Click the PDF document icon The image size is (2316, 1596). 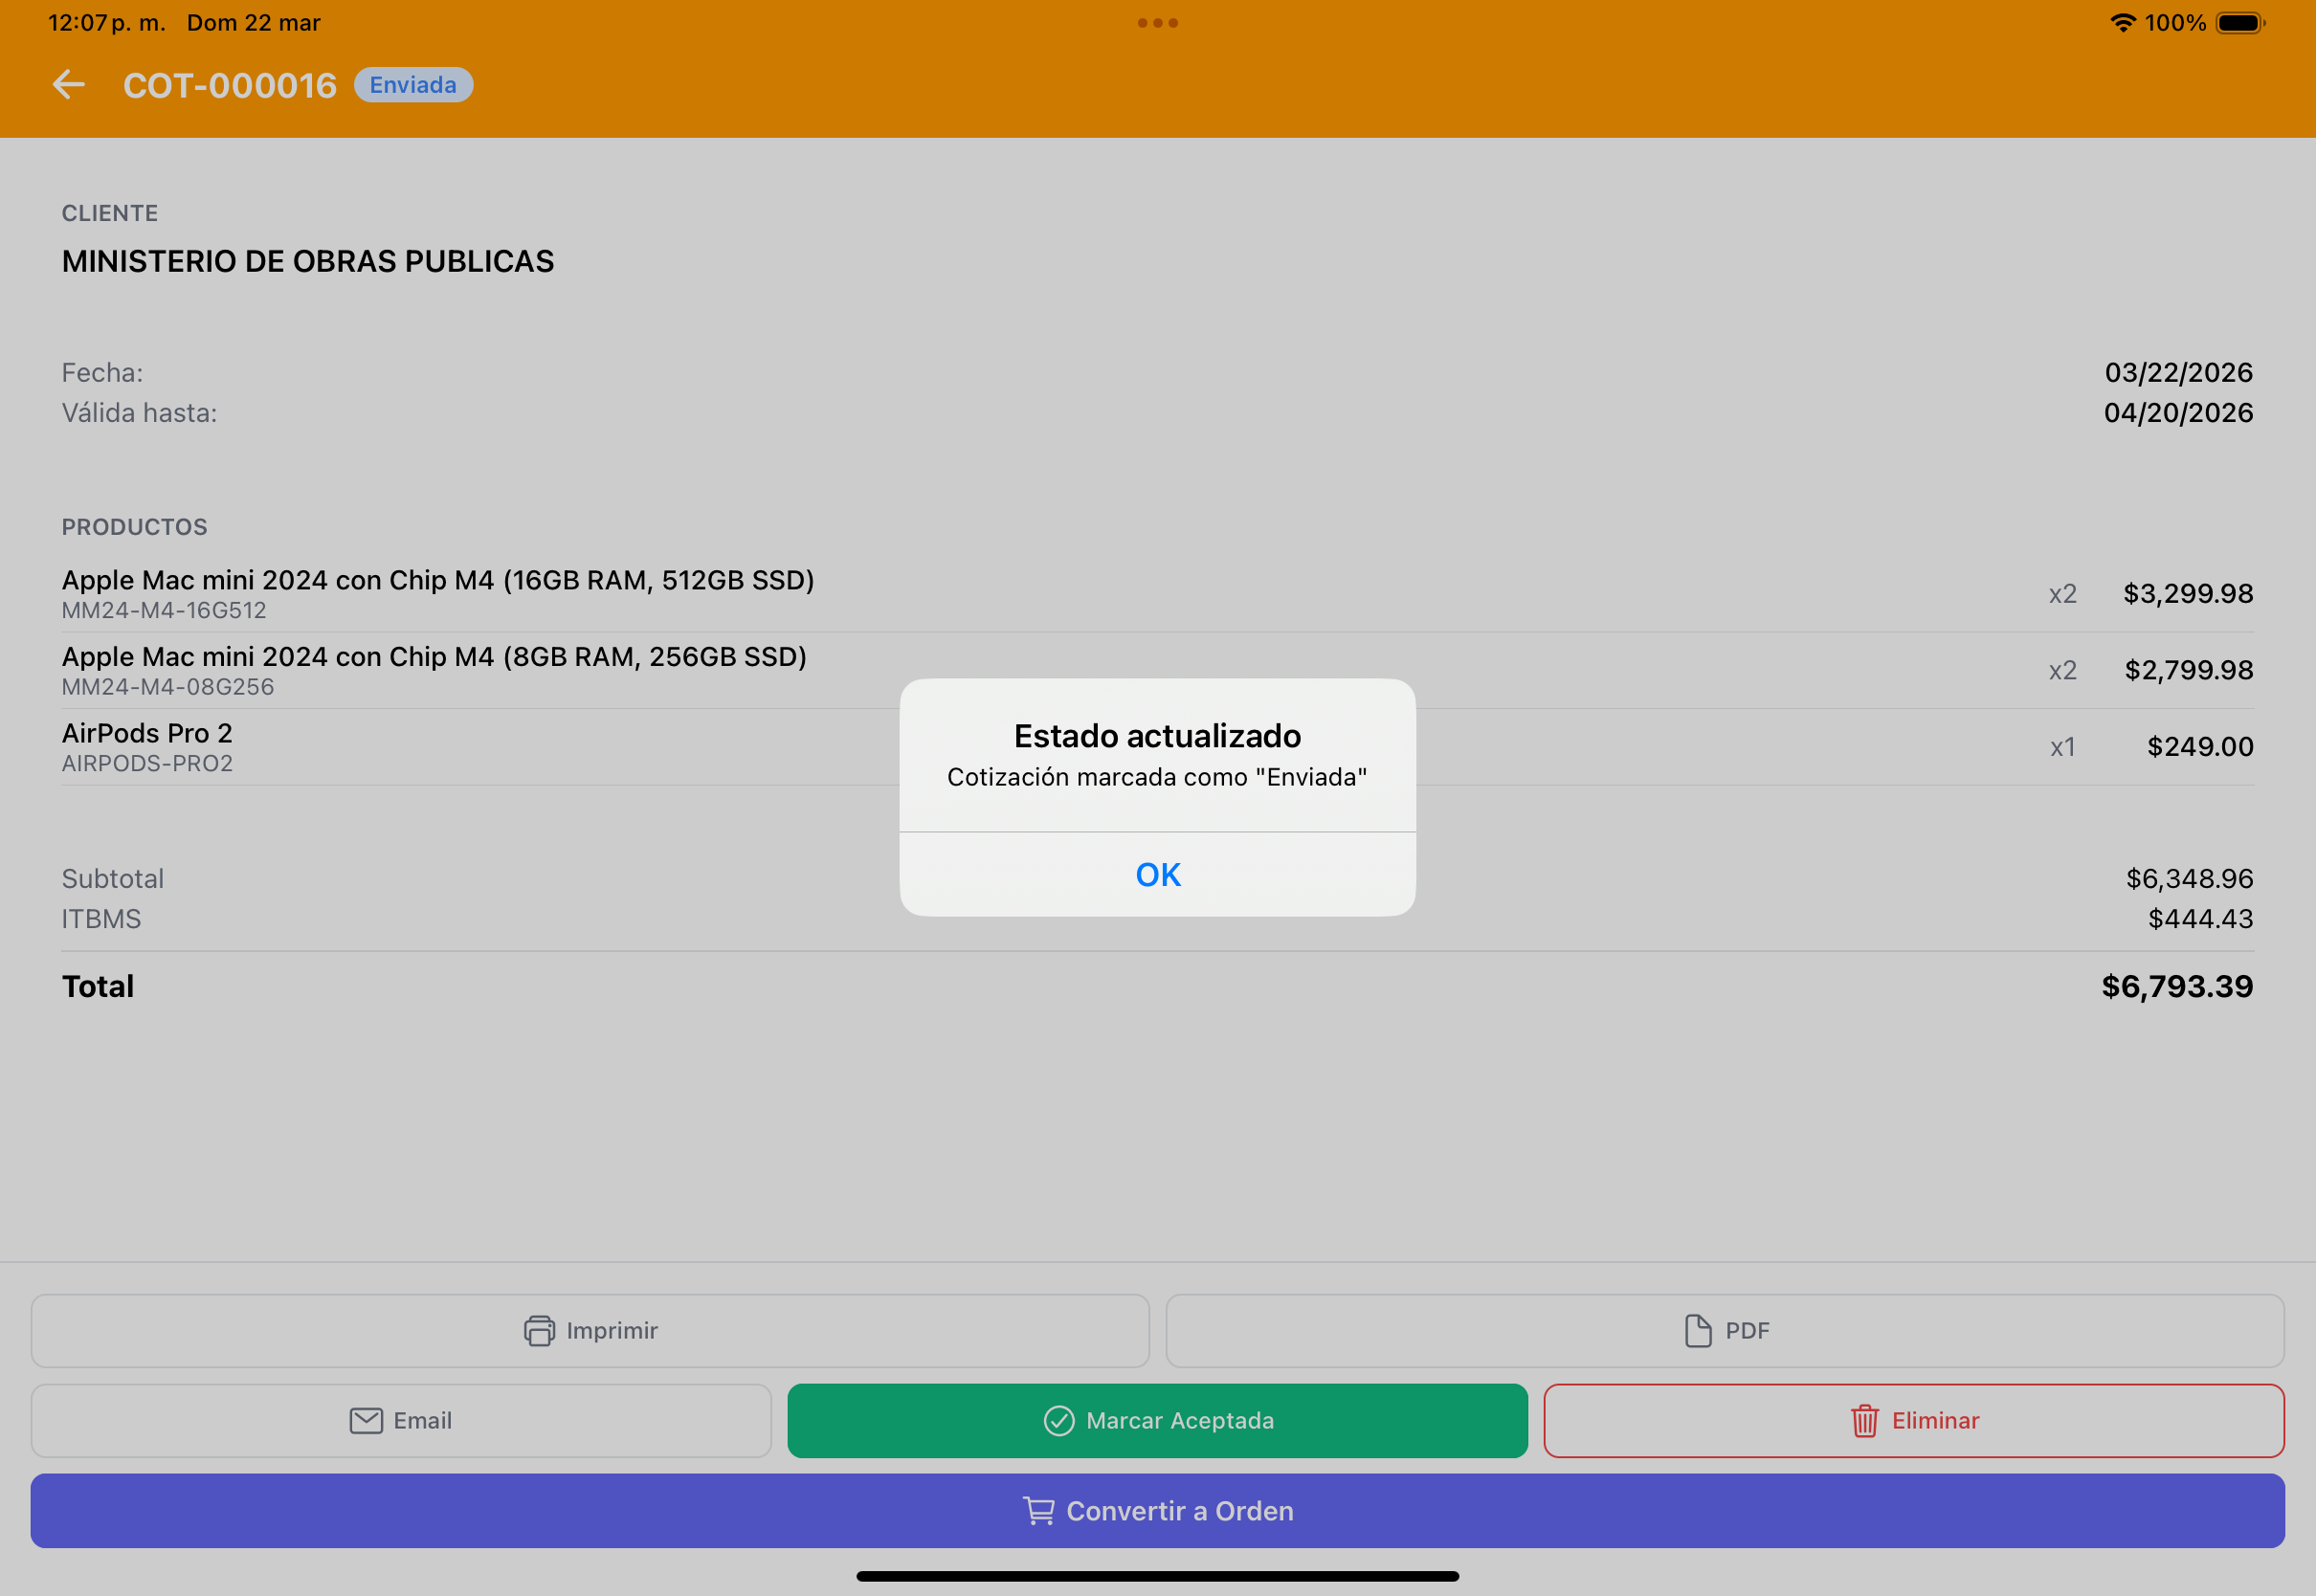click(1698, 1331)
